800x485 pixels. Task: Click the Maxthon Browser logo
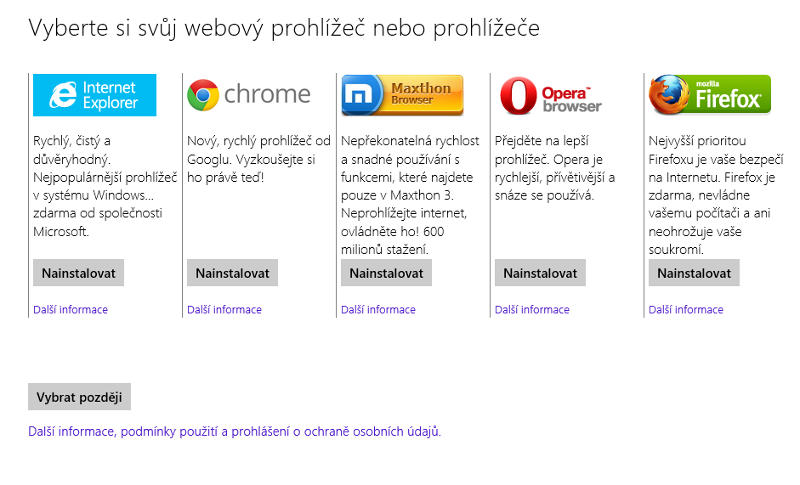(402, 95)
